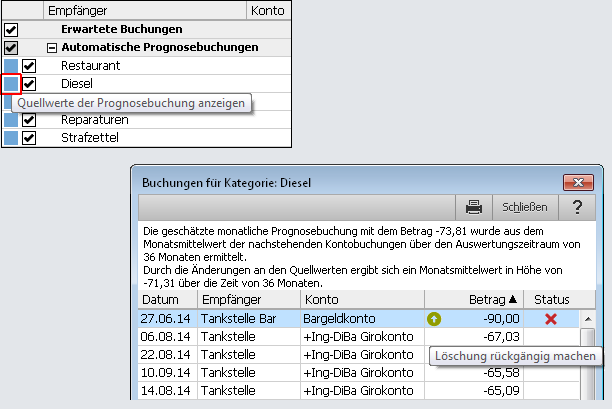Uncheck the Restaurant checkbox
Screen dimensions: 612x409
pos(30,66)
